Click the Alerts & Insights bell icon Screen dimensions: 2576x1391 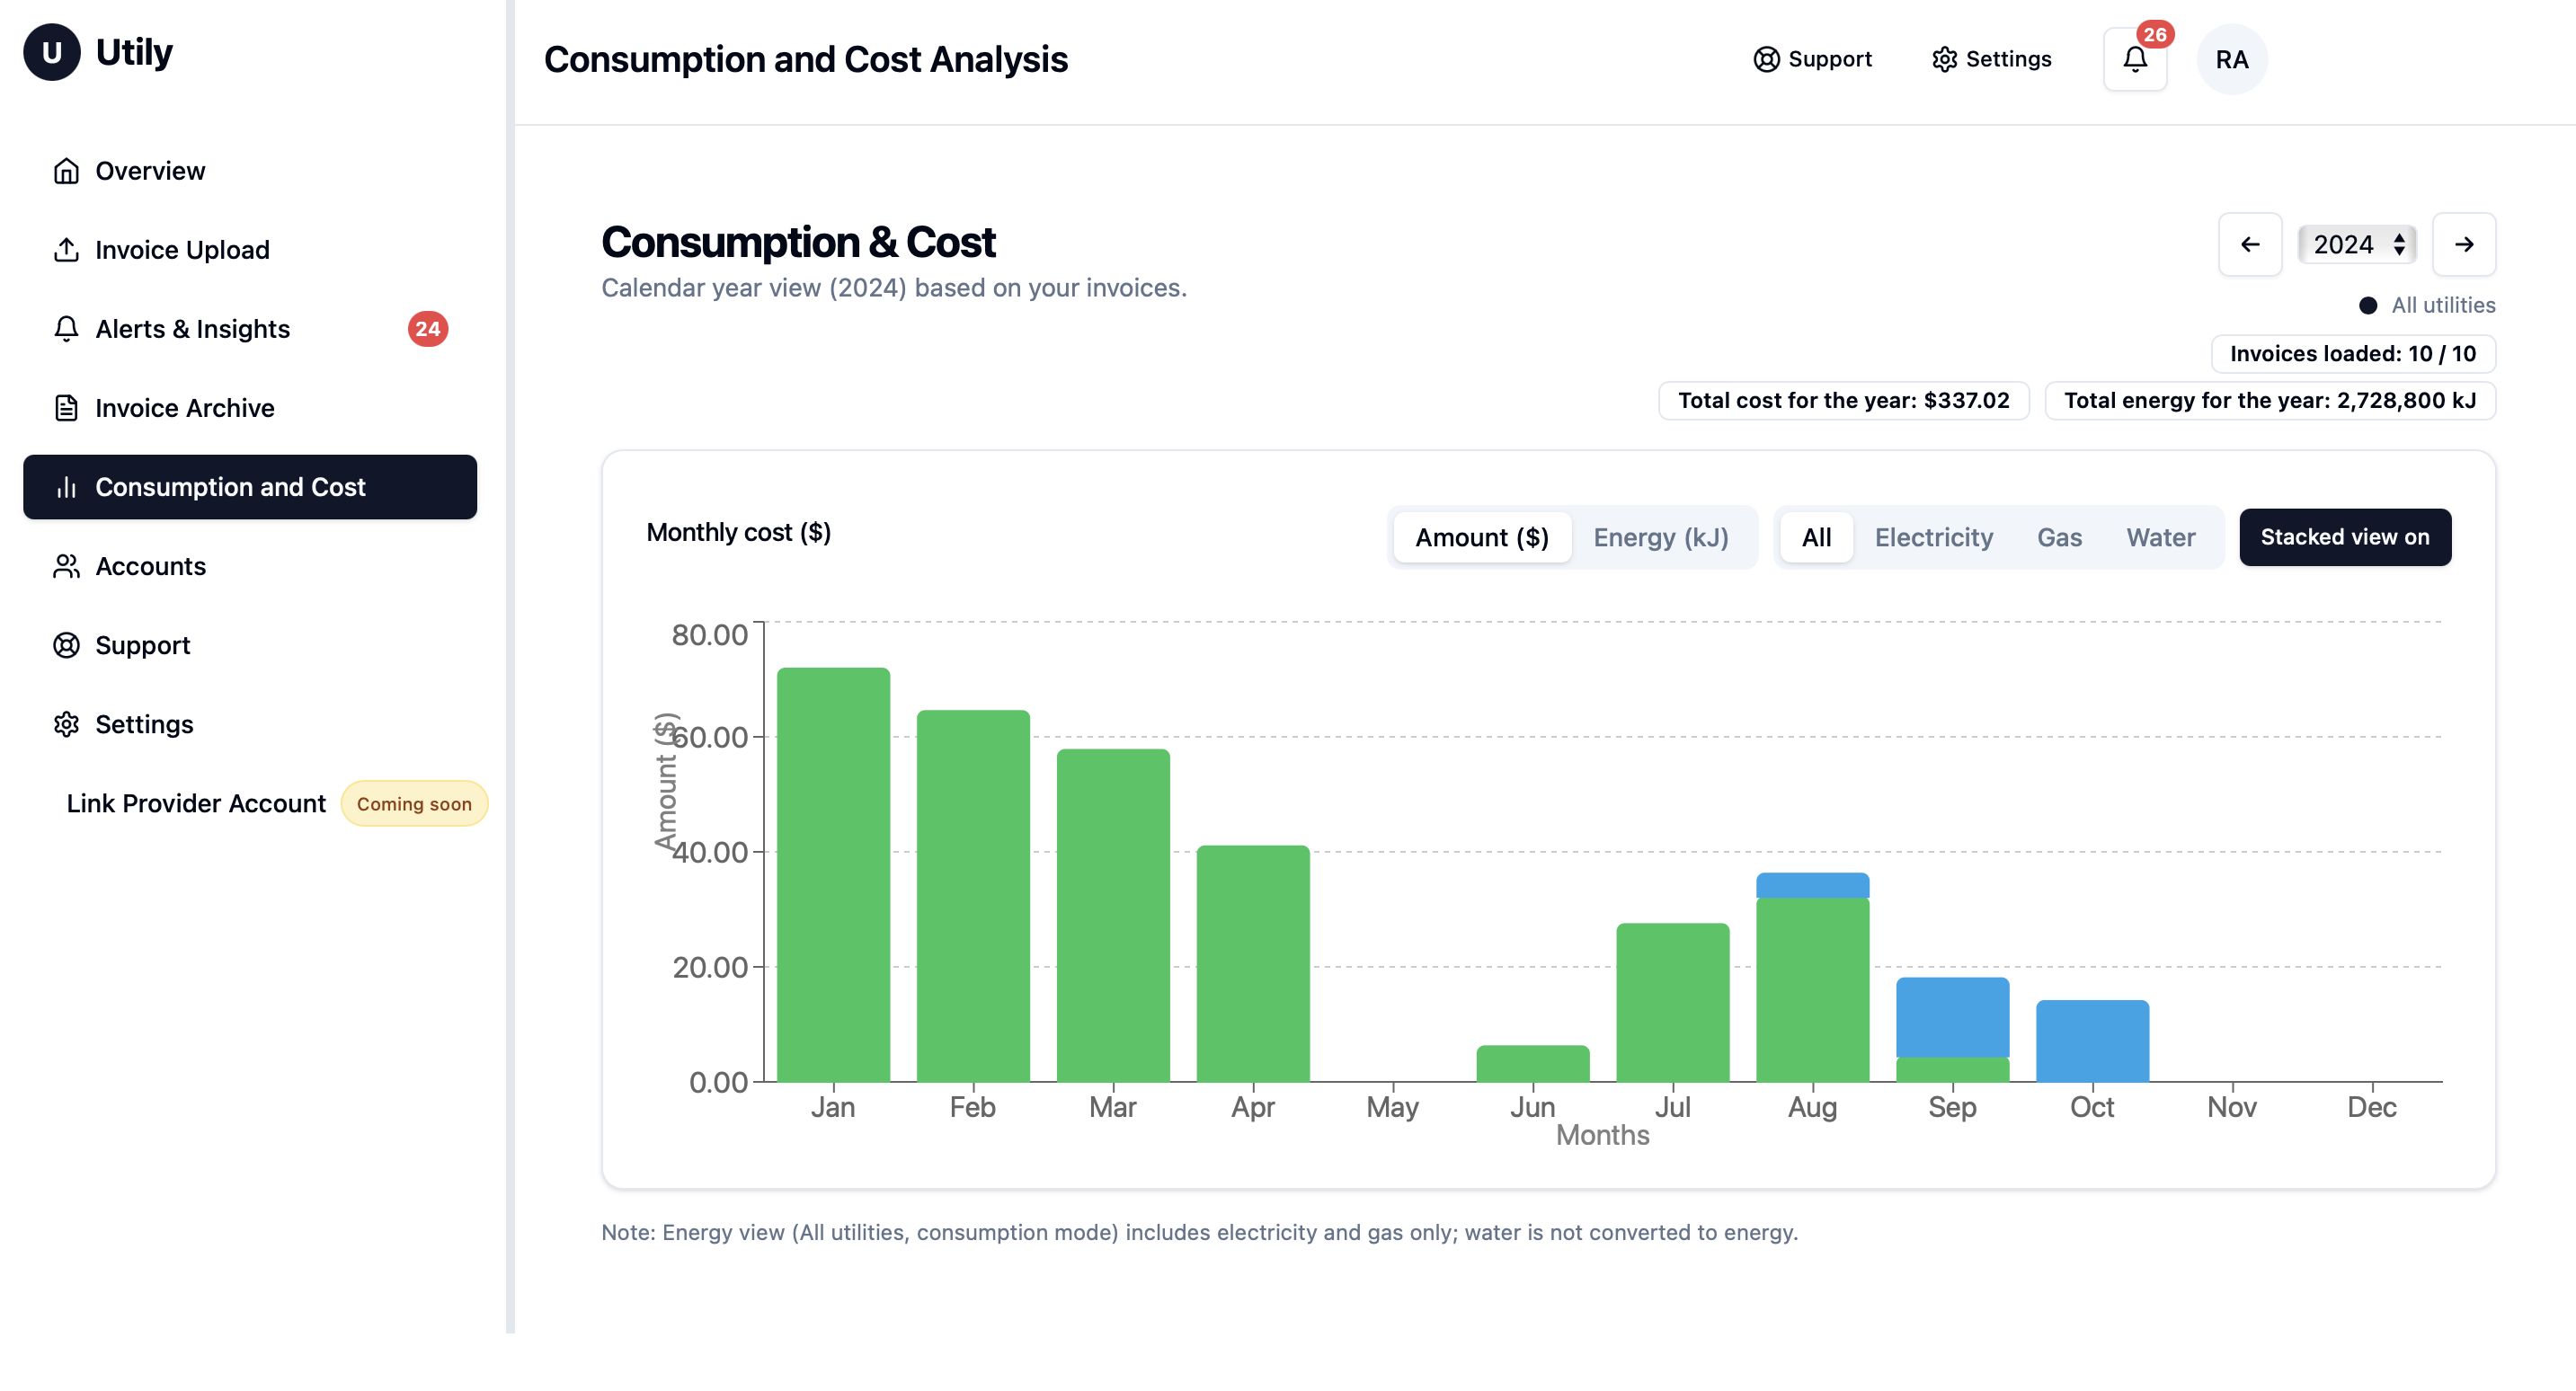click(x=66, y=329)
